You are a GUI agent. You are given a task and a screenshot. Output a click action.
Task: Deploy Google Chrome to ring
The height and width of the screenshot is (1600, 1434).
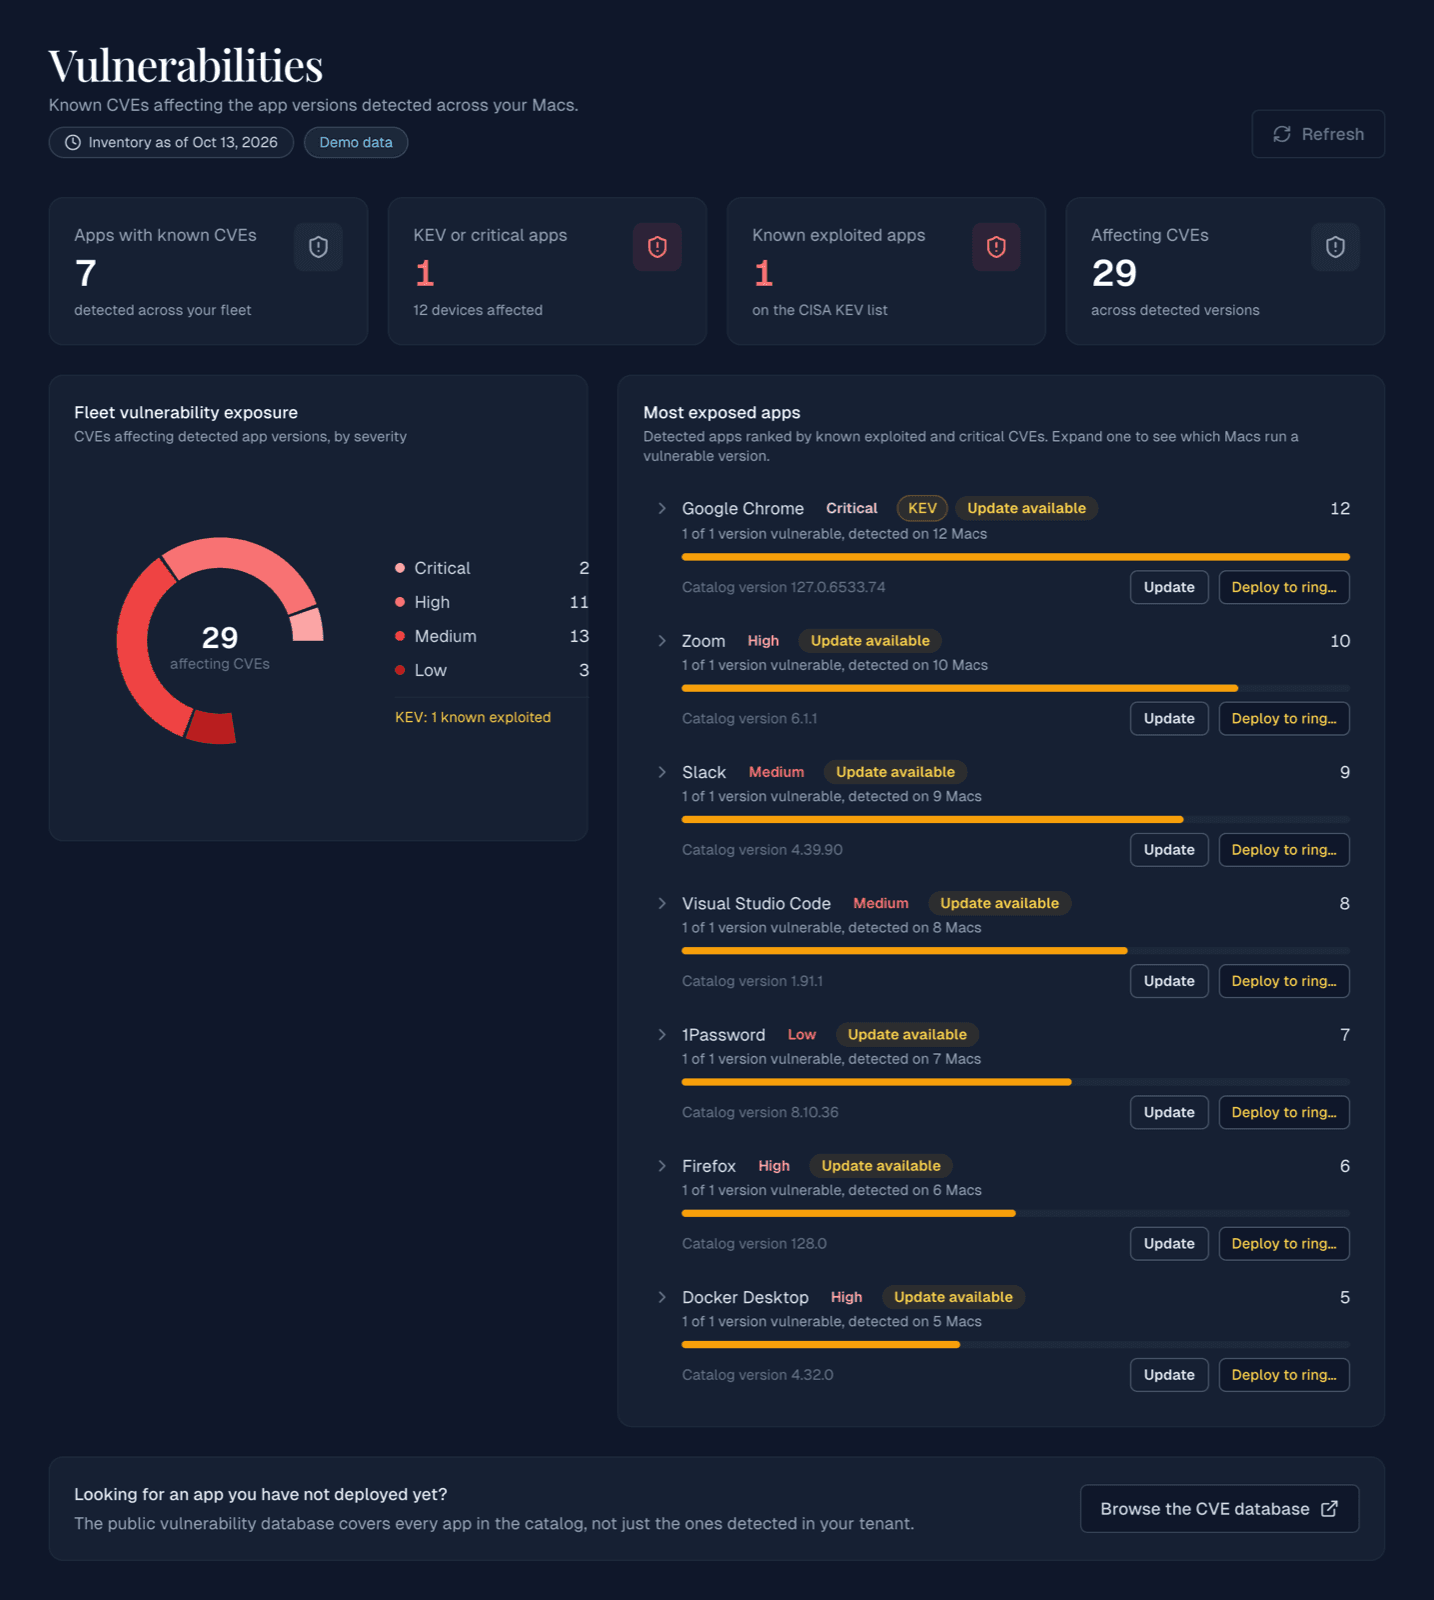pos(1284,587)
